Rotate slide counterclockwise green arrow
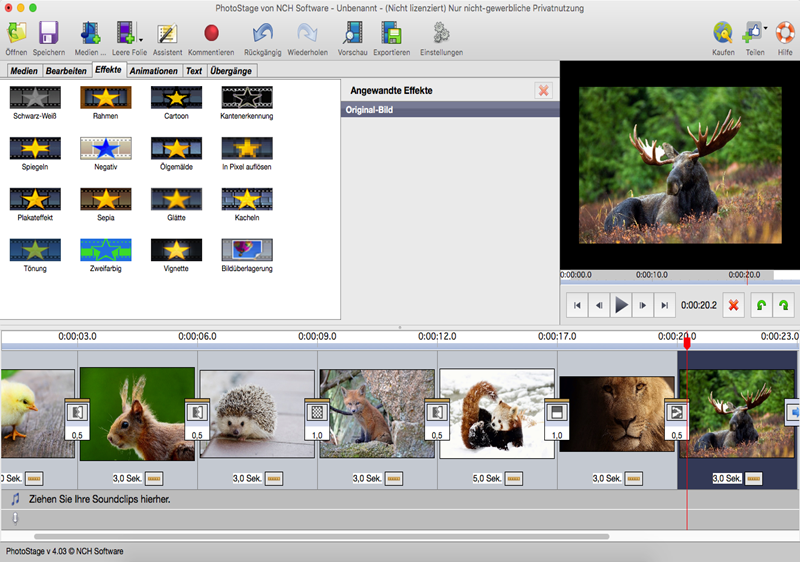This screenshot has height=562, width=800. [761, 305]
